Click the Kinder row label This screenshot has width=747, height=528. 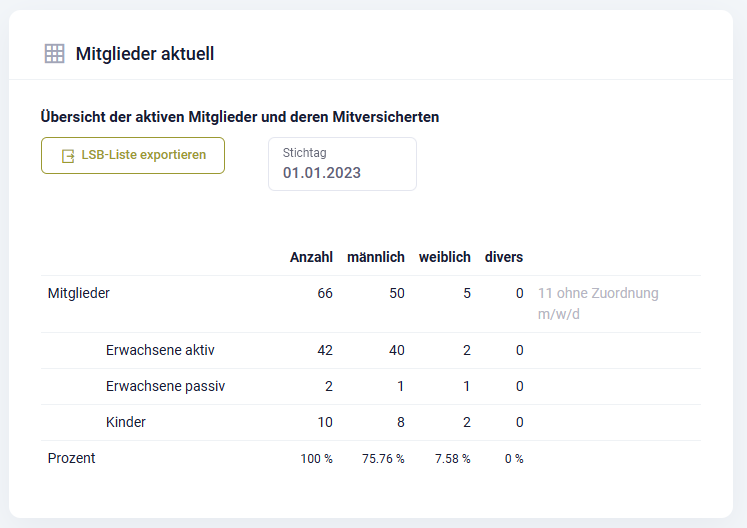126,422
